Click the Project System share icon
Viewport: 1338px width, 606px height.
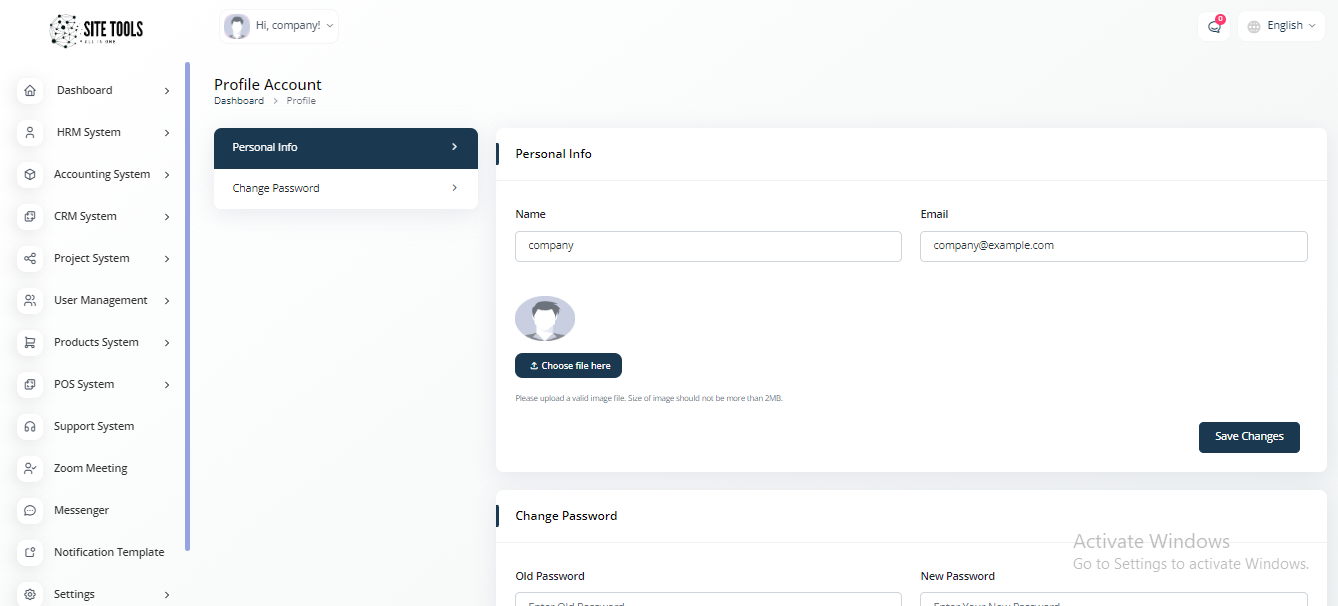point(30,259)
